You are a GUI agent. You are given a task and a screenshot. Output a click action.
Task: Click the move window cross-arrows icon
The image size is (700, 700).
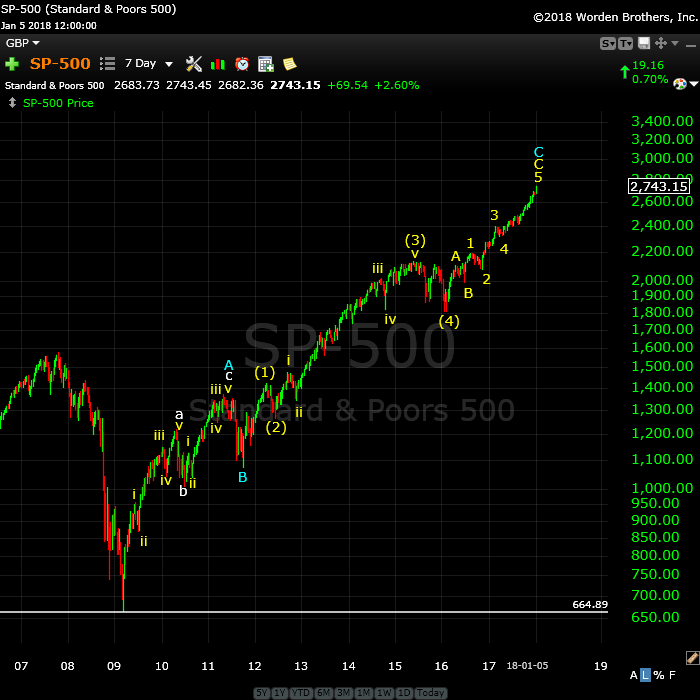660,43
